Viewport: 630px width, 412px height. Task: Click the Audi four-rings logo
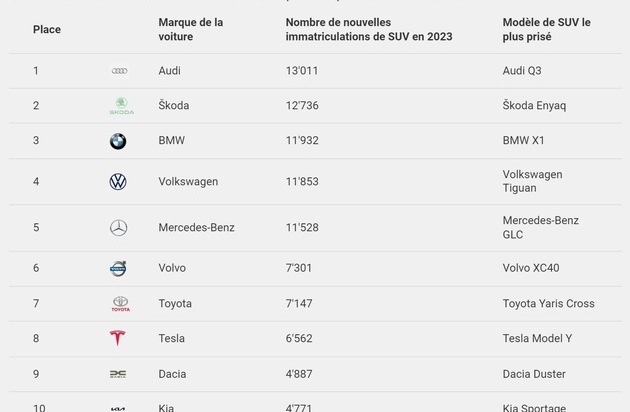(119, 71)
